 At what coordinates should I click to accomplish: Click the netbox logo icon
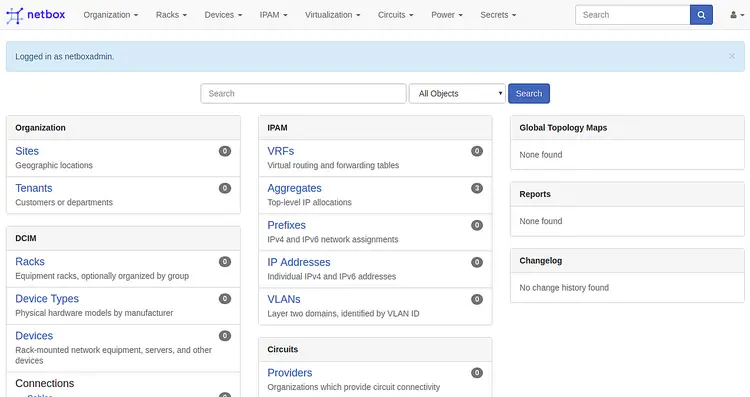(x=14, y=15)
